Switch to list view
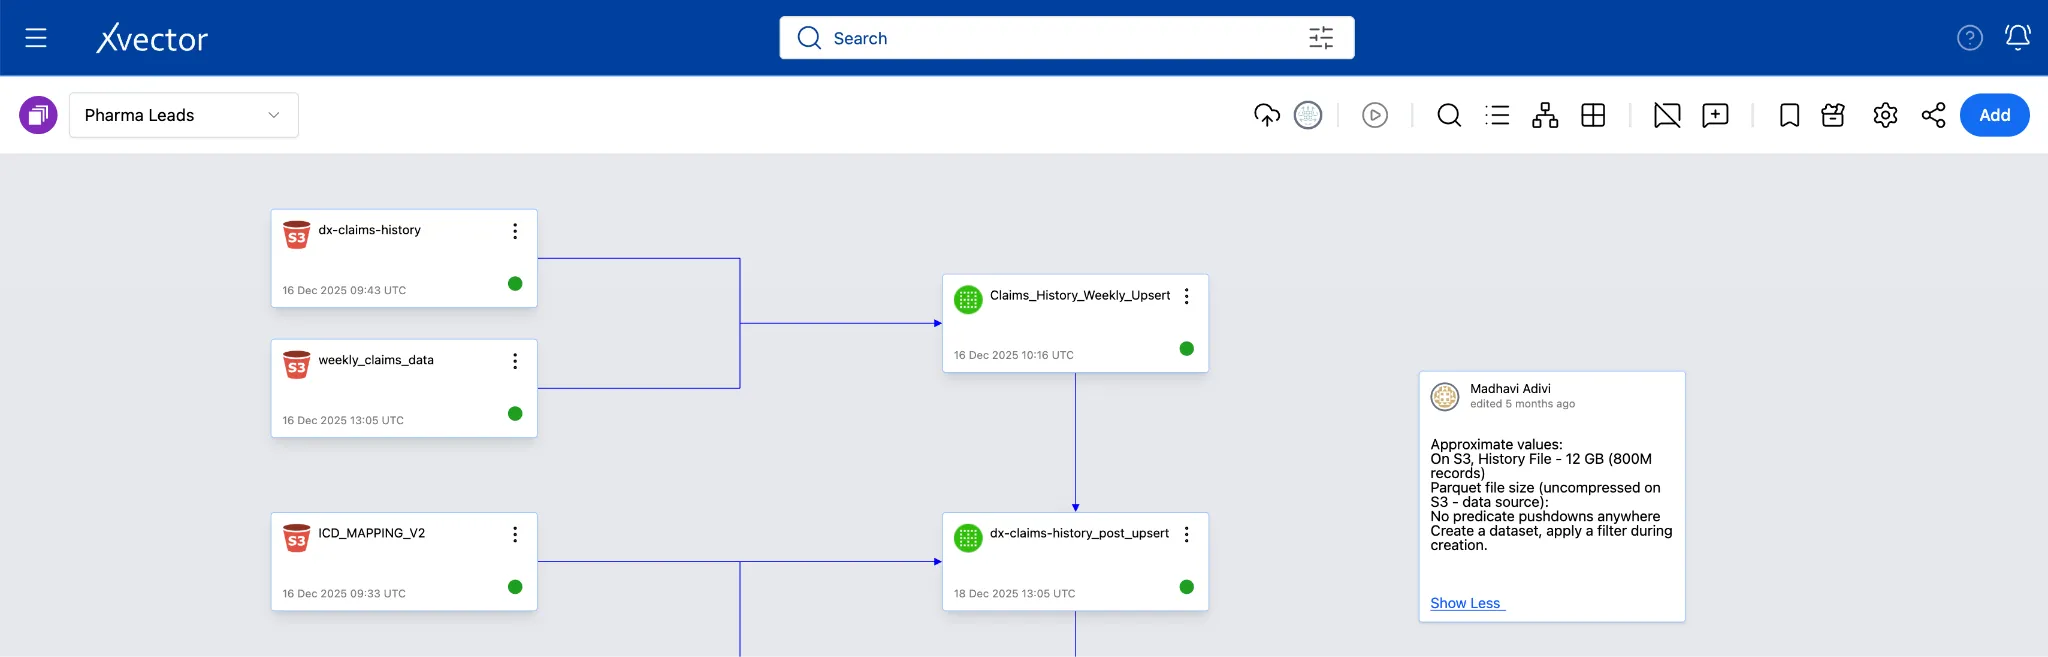This screenshot has width=2048, height=657. 1497,115
